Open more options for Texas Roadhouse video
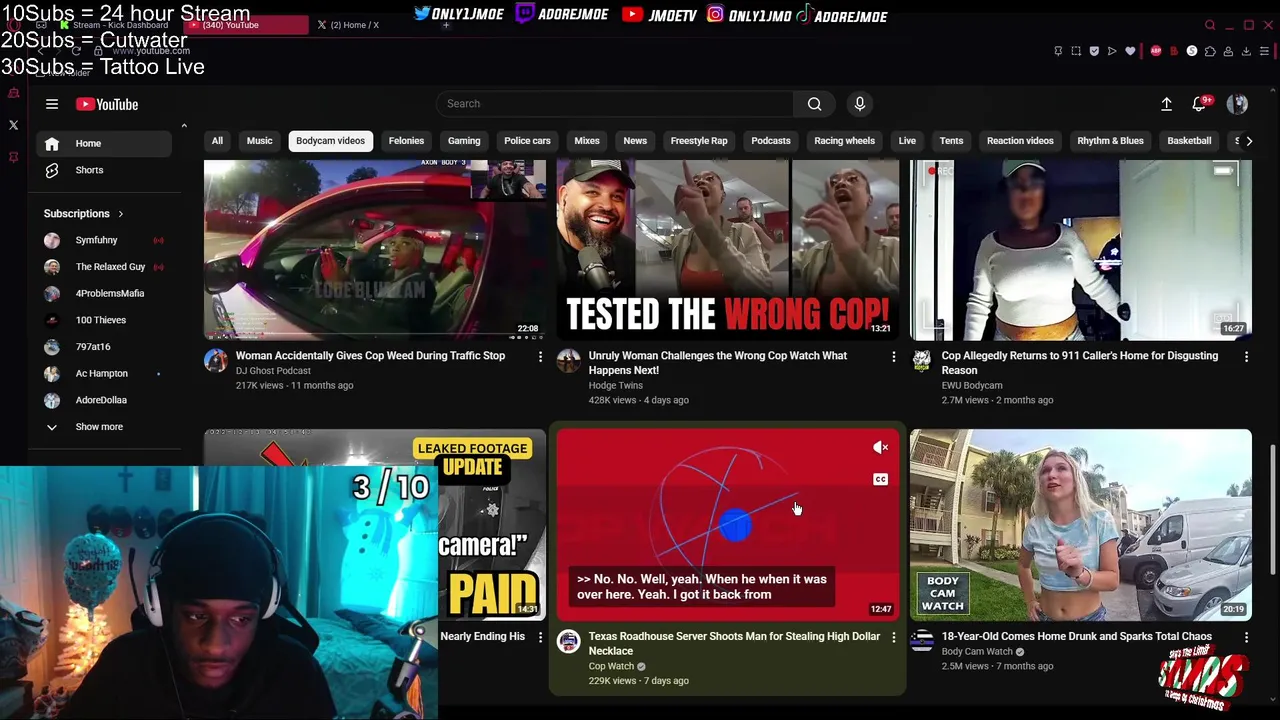1280x720 pixels. (x=893, y=638)
